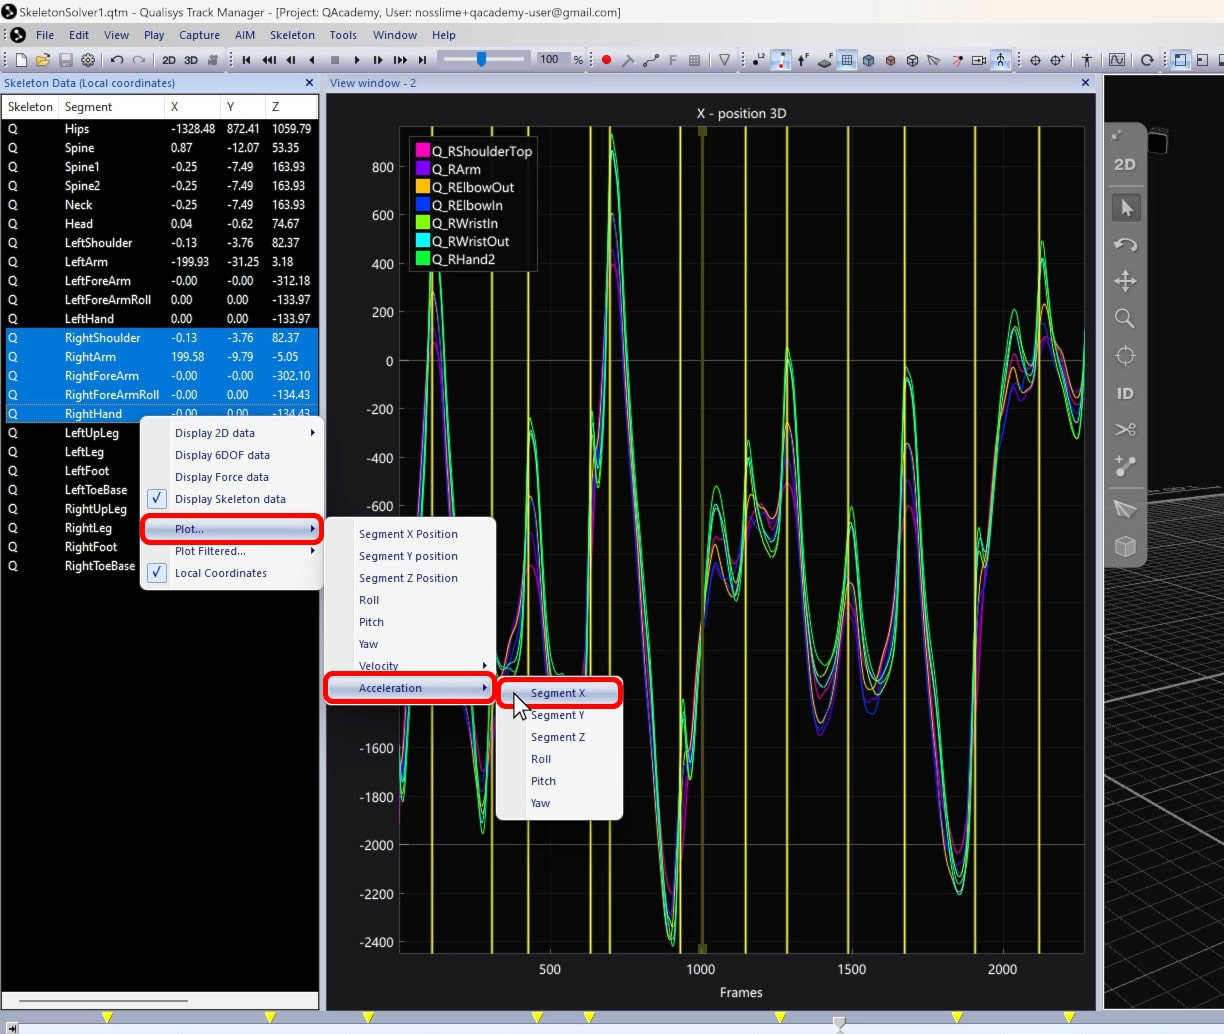This screenshot has width=1224, height=1034.
Task: Choose Segment Z Position plot option
Action: pos(410,578)
